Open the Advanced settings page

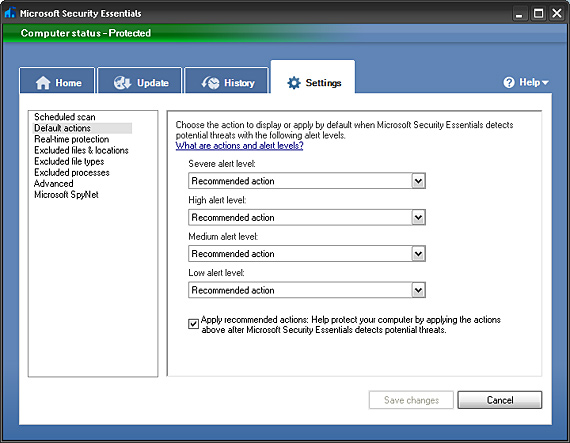53,184
